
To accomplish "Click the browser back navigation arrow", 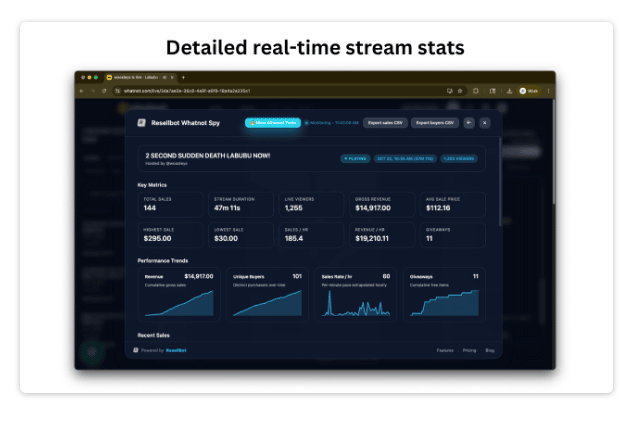I will 82,90.
